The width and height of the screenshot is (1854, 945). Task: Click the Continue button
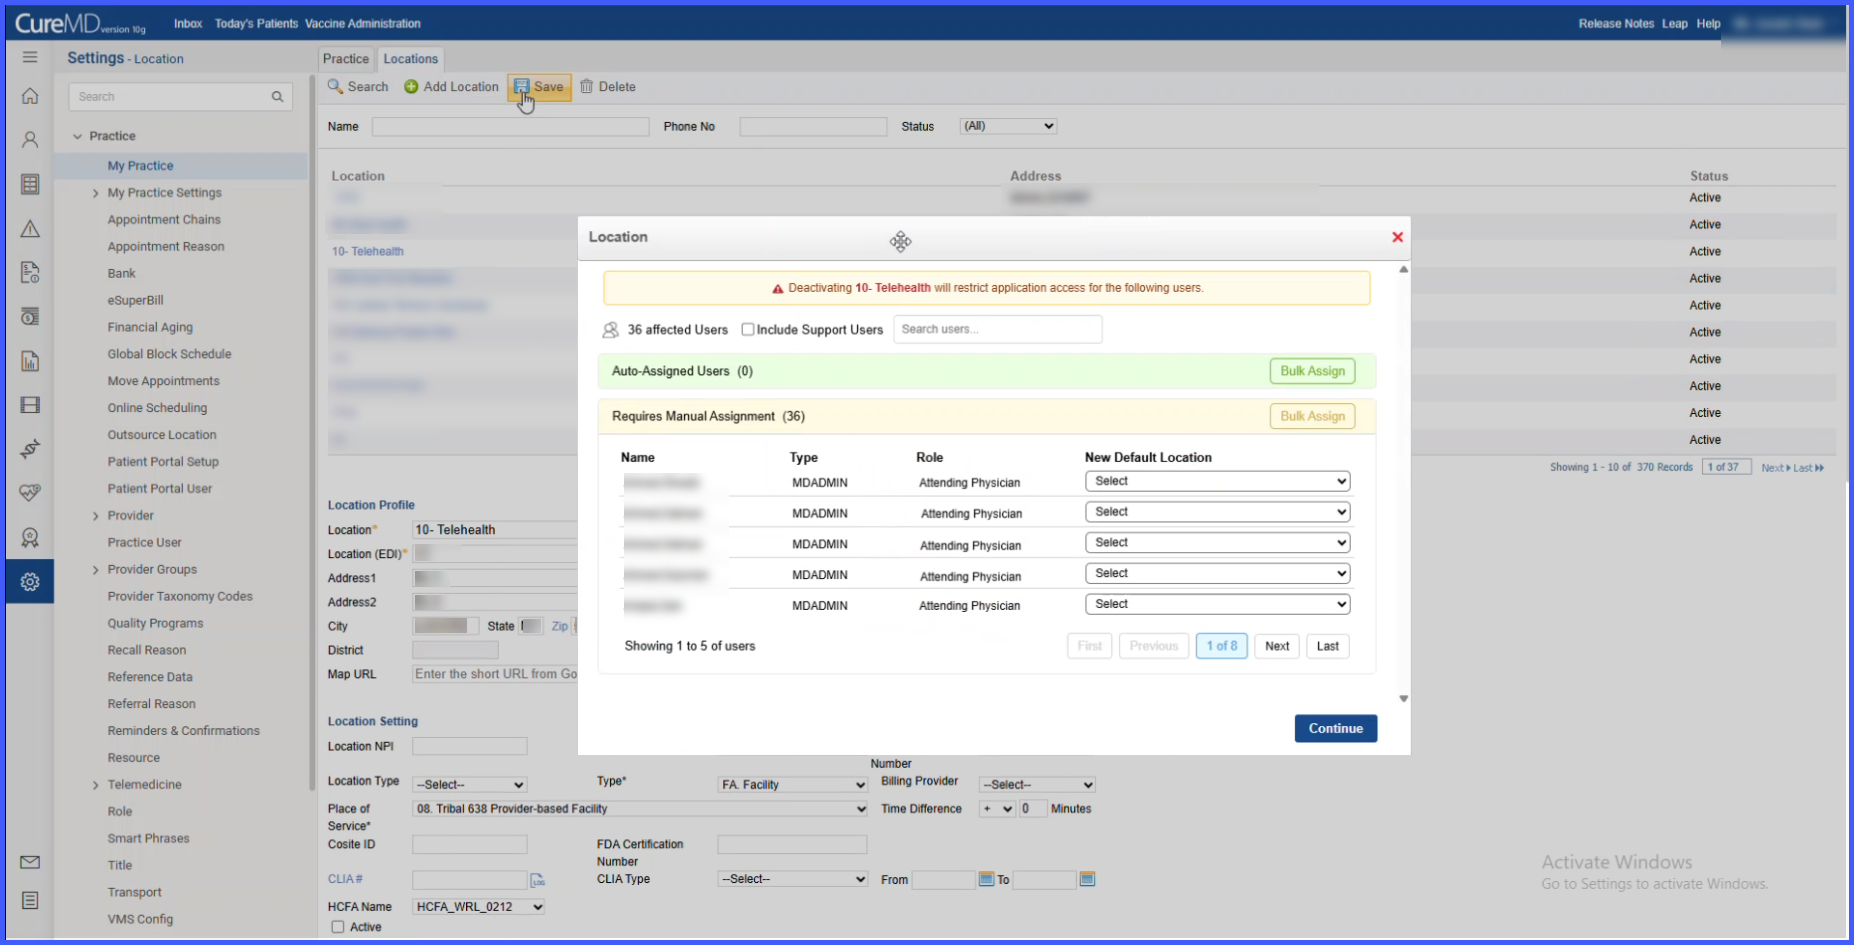point(1335,729)
